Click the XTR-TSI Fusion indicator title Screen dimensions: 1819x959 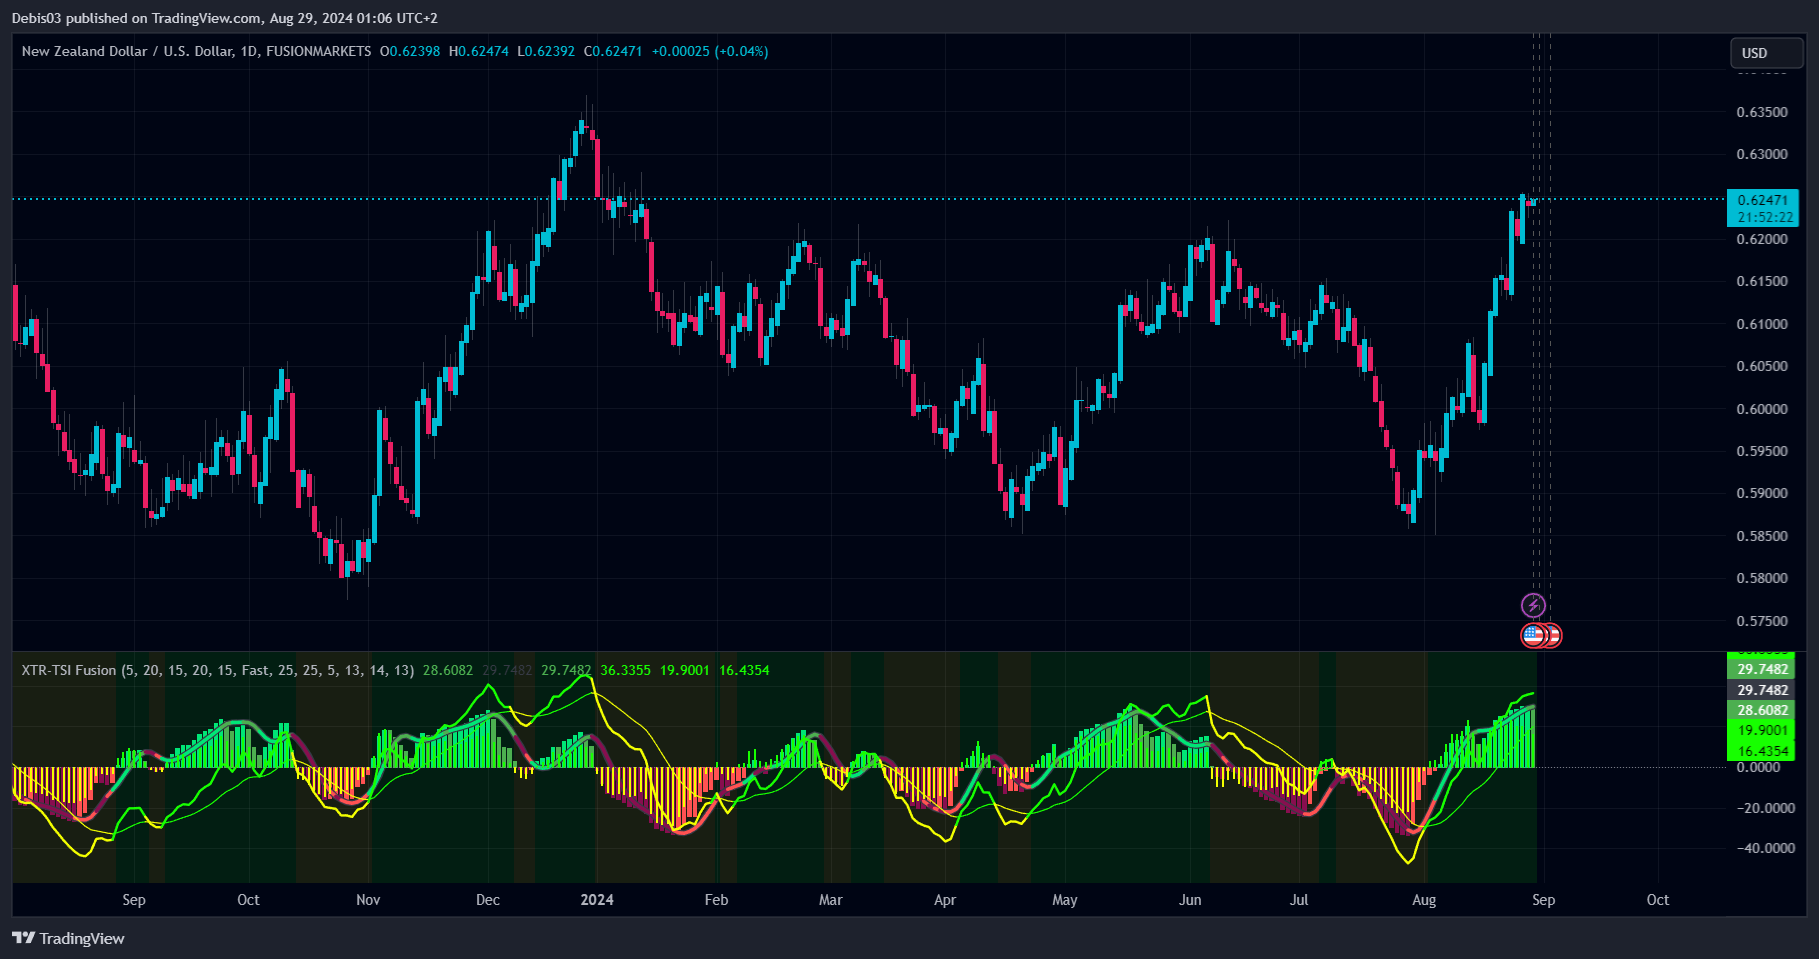[x=69, y=670]
